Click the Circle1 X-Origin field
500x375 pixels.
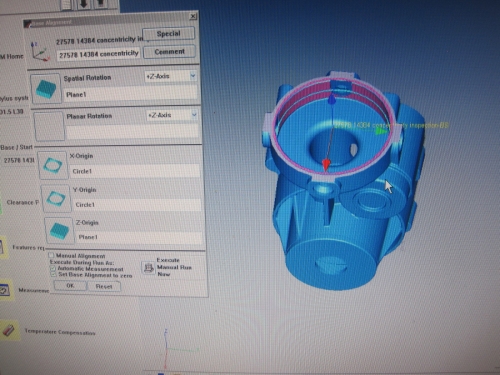135,171
